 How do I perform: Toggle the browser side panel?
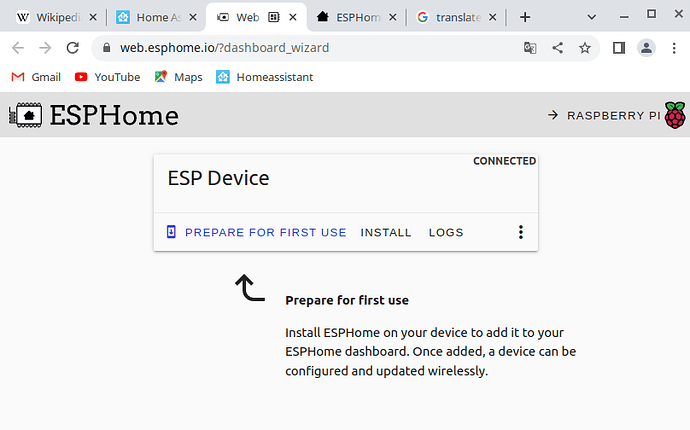(619, 48)
